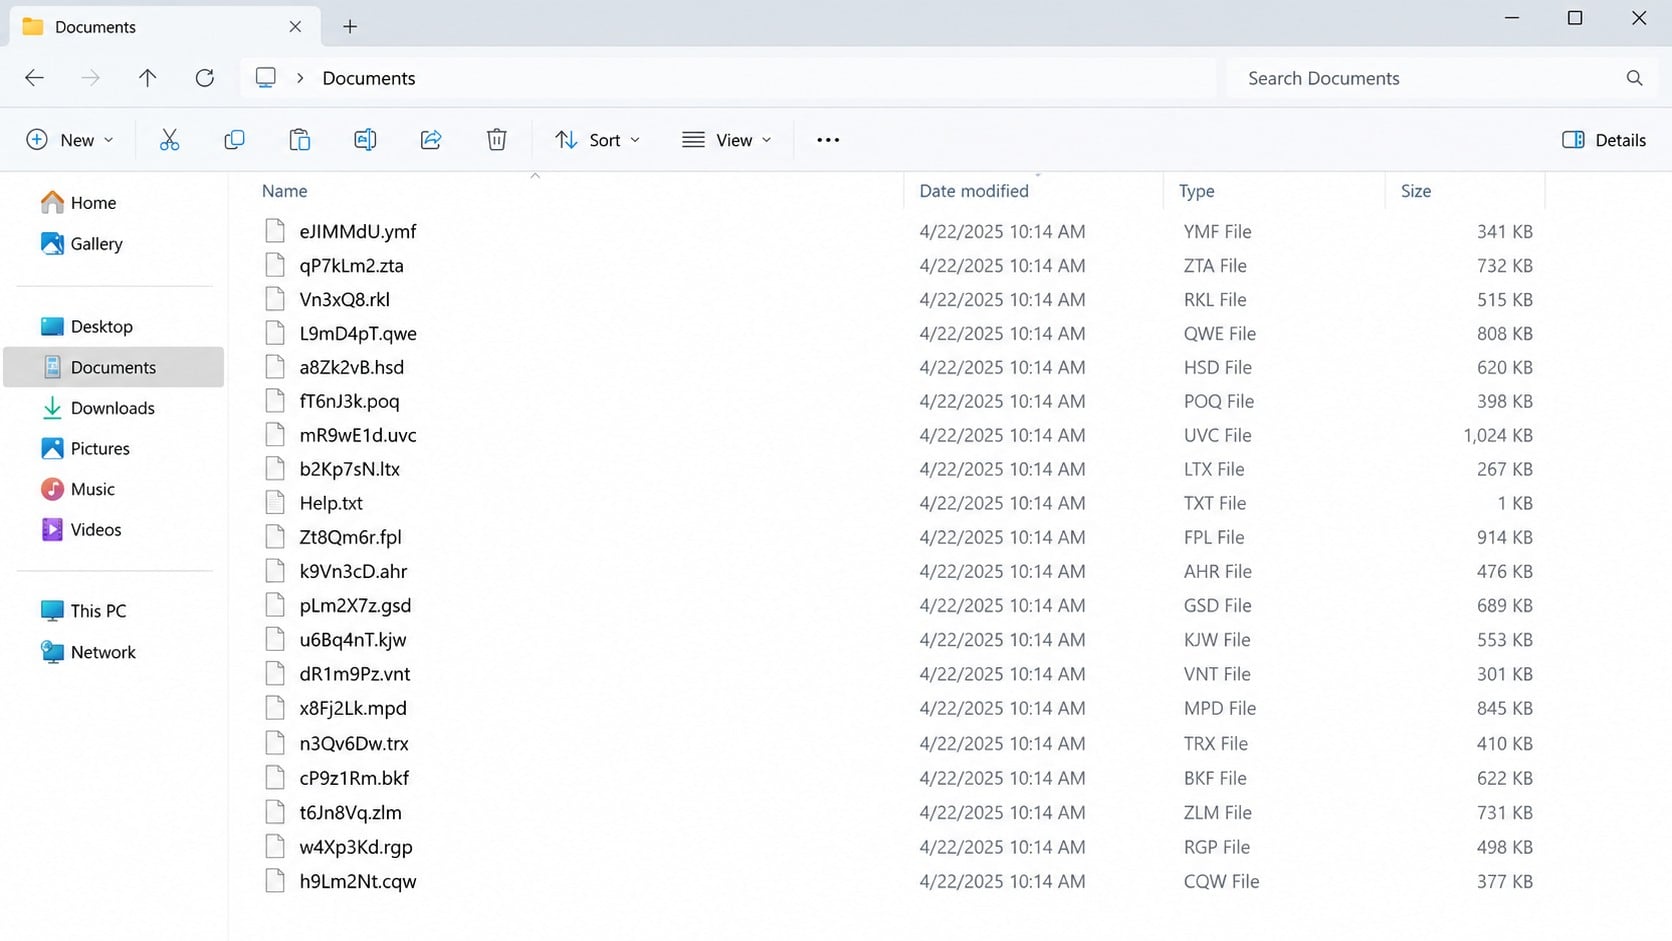Select file n3Qv6Dw.trx
Screen dimensions: 1672x941
point(354,744)
